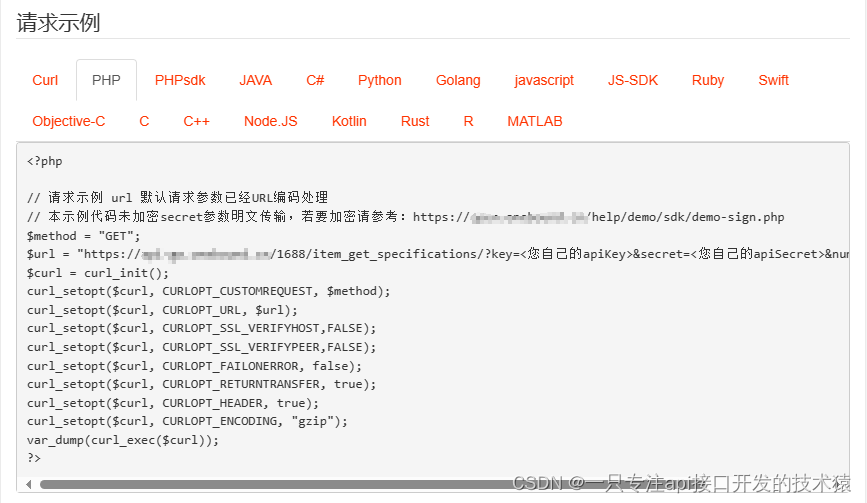
Task: Switch to the Kotlin tab
Action: (x=349, y=122)
